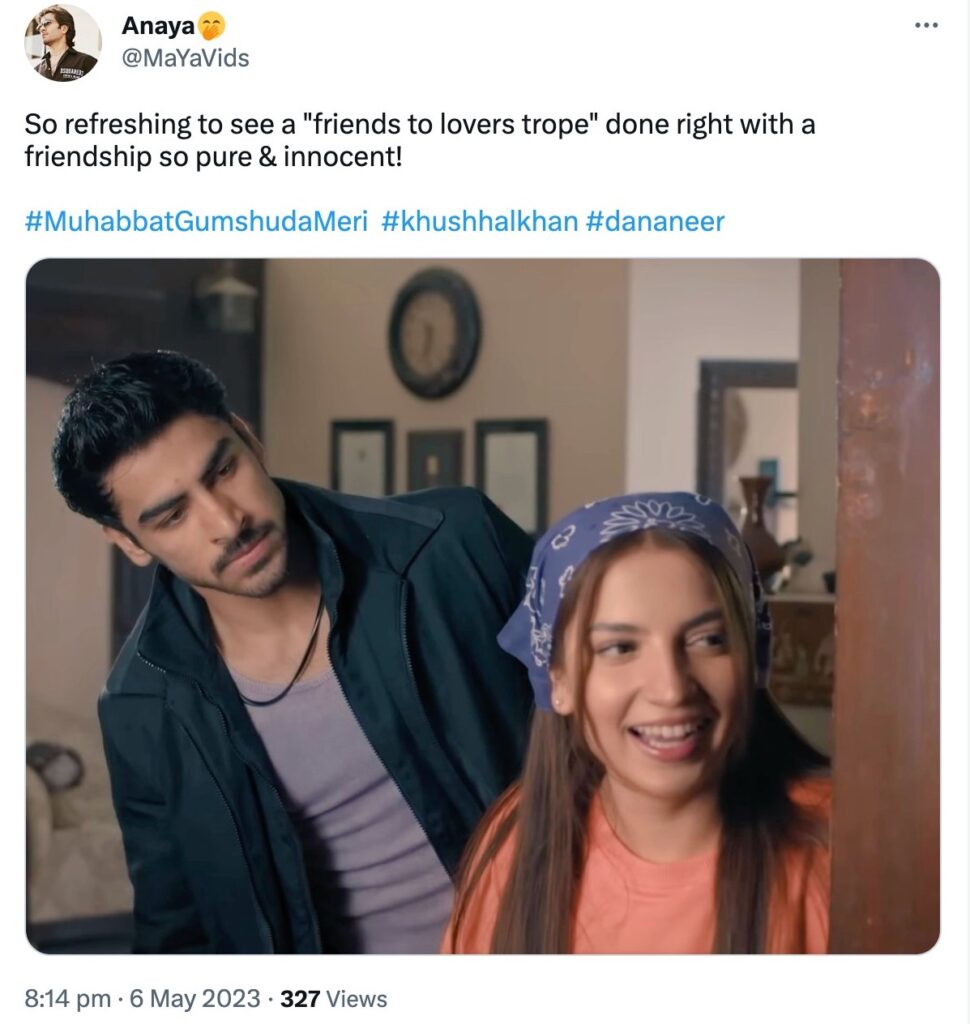
Task: Click the wall clock in the photo
Action: (434, 334)
